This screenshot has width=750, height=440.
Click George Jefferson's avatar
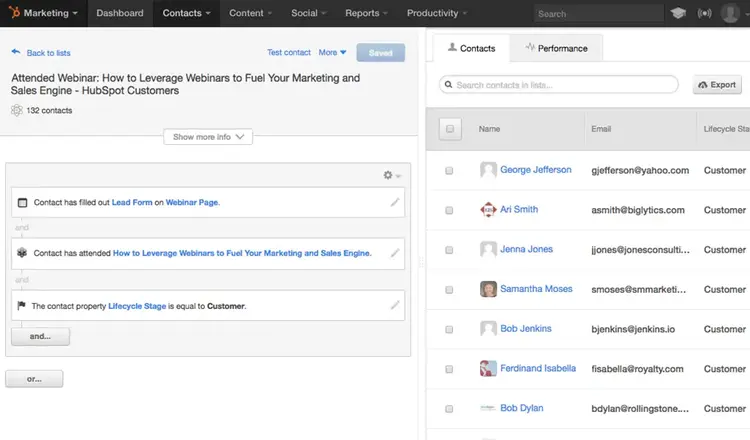click(488, 170)
